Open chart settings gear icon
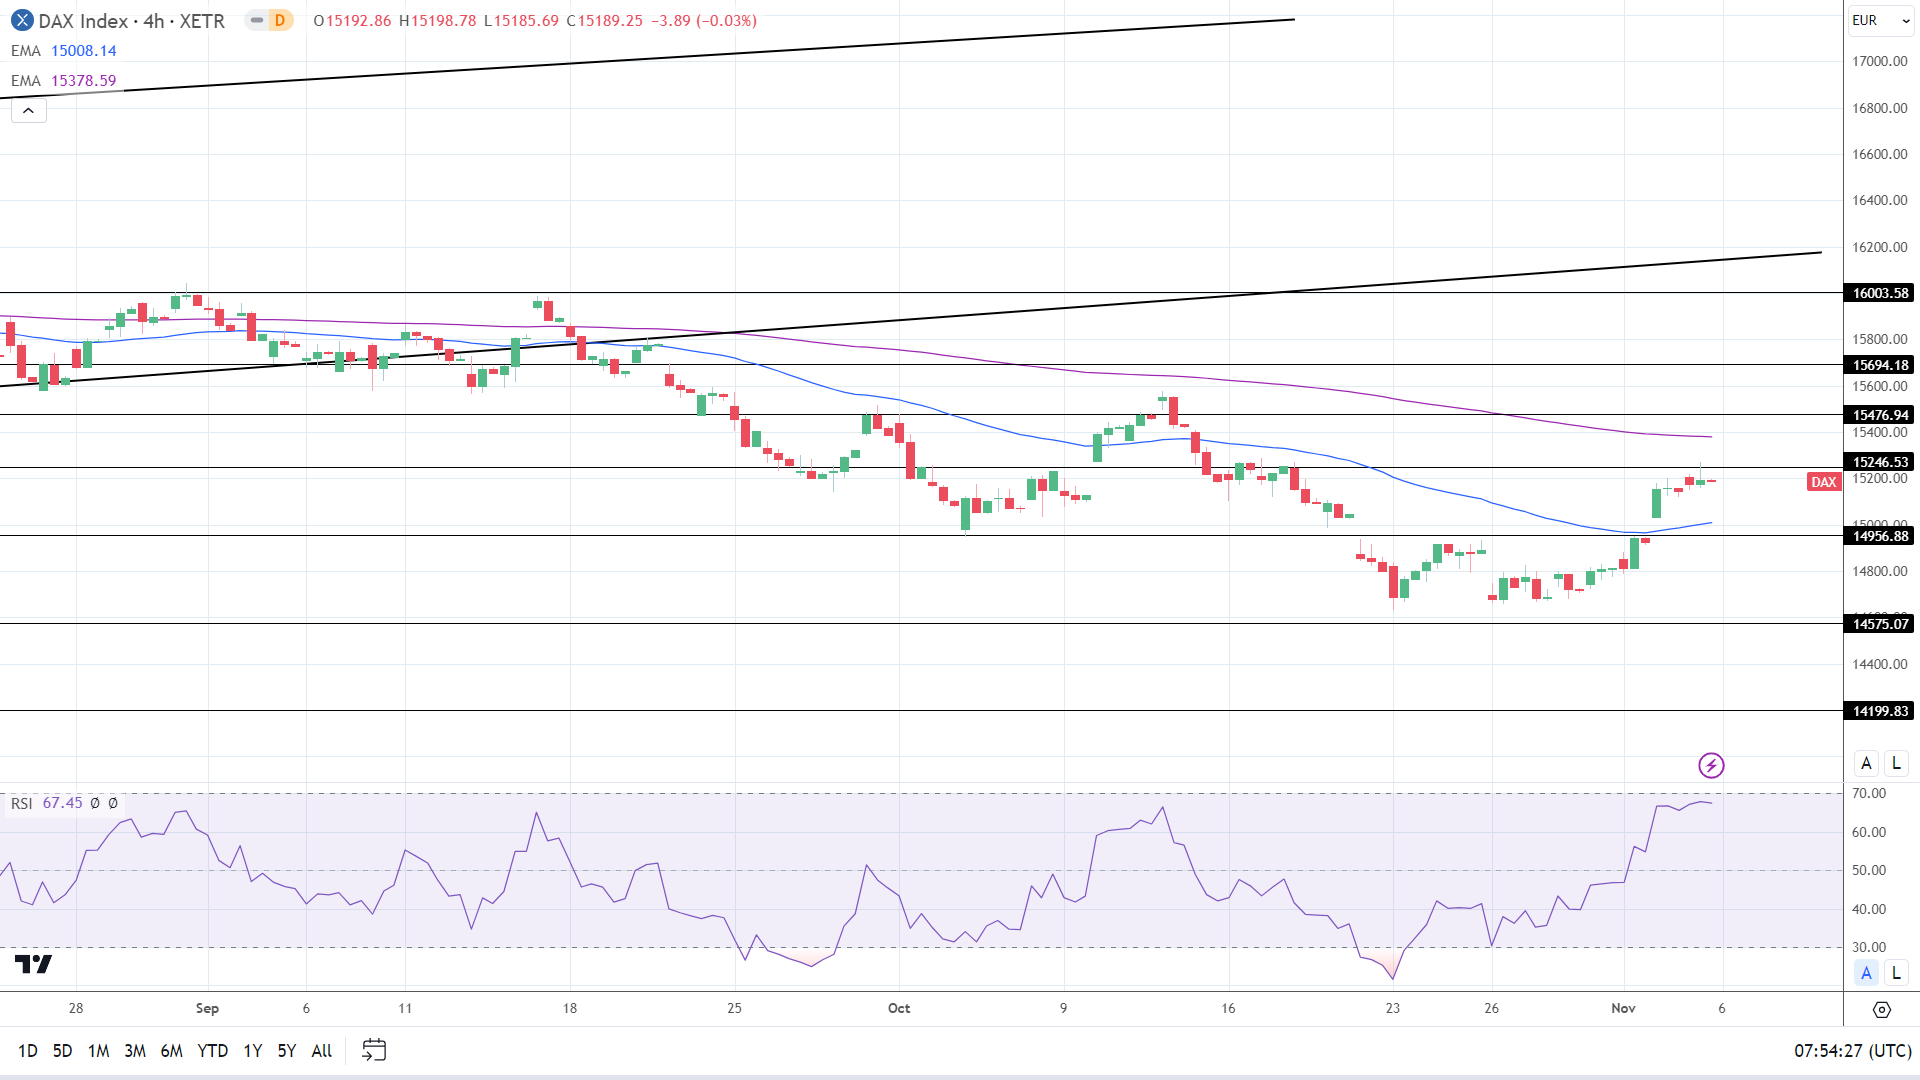 pos(1881,1010)
